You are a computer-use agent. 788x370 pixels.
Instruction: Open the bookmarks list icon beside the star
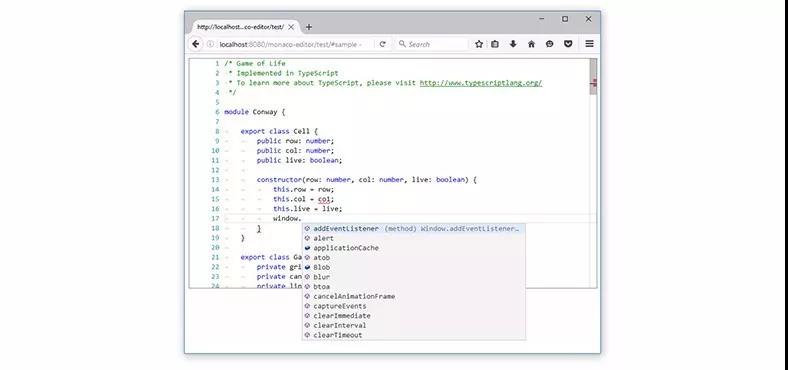click(x=495, y=44)
